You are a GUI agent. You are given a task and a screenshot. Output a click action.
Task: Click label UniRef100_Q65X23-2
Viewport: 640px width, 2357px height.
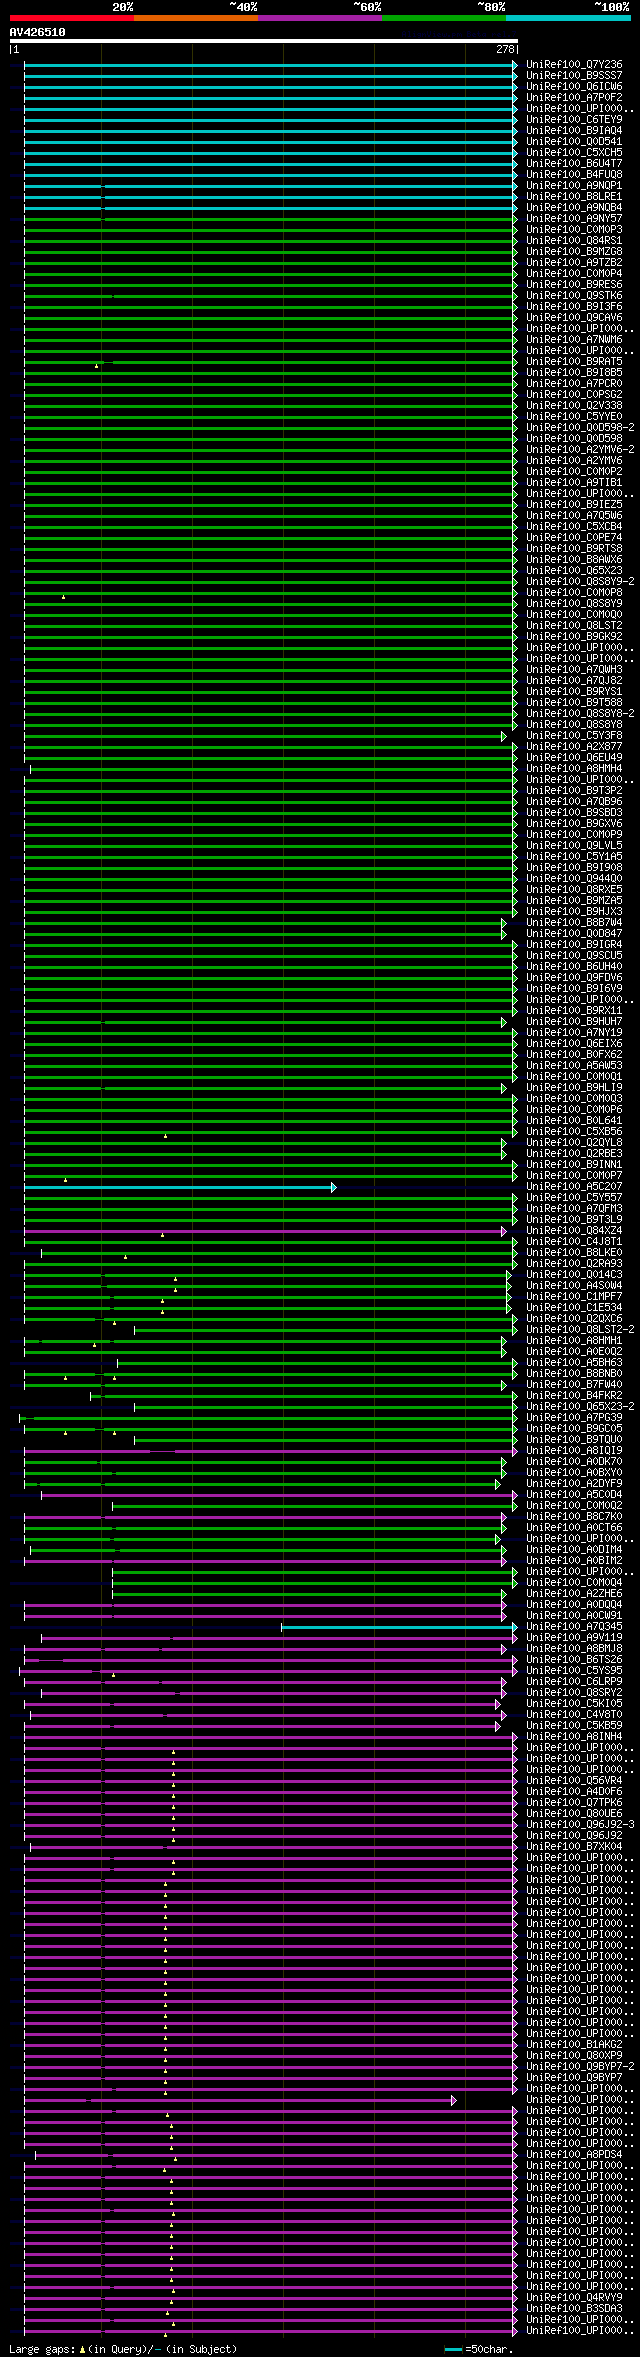(580, 1407)
